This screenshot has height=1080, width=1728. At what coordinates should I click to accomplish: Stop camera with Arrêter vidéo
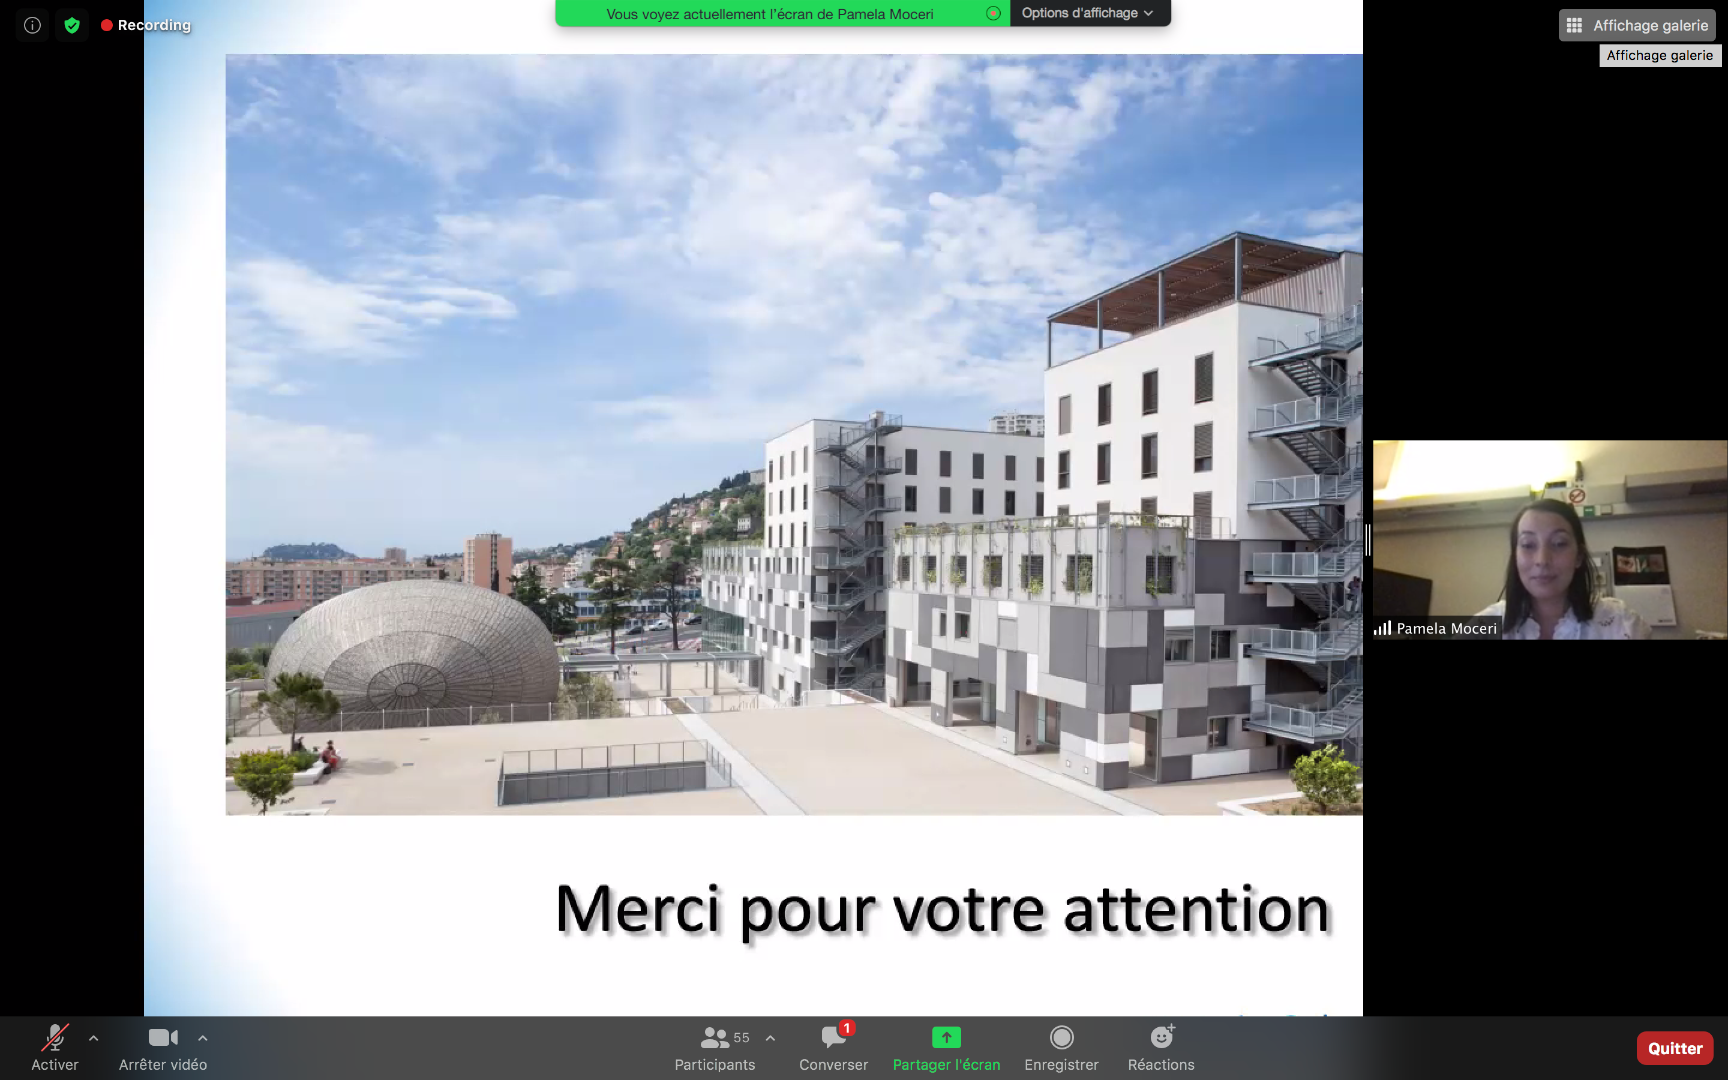coord(163,1047)
